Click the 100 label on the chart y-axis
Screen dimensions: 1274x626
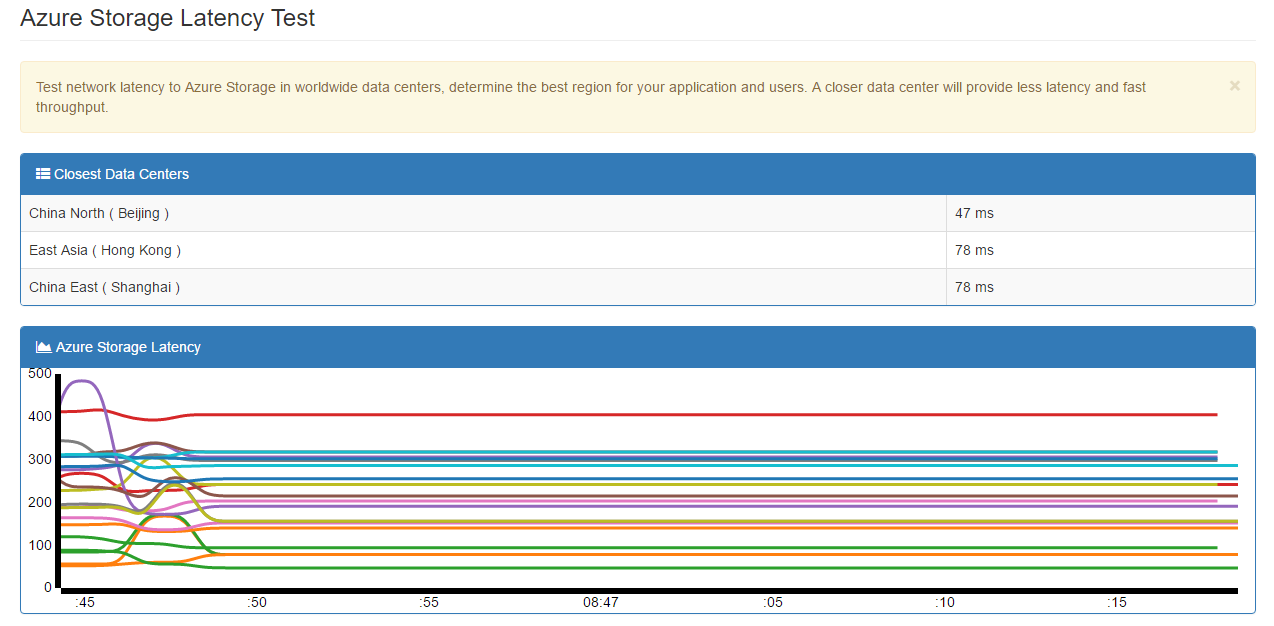[x=40, y=545]
